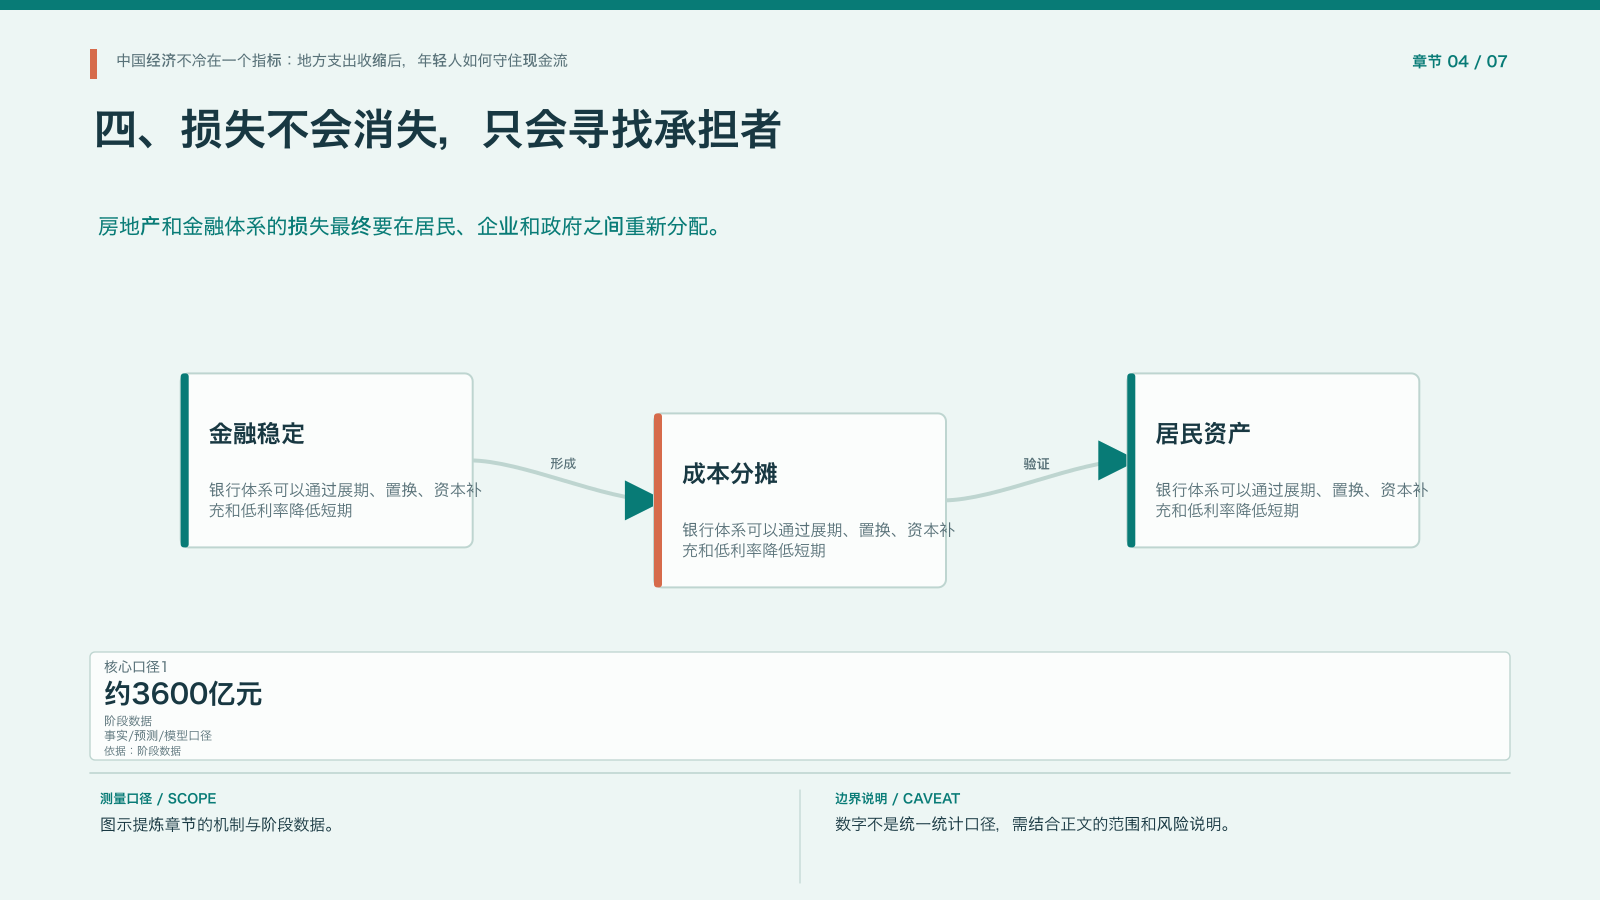Screen dimensions: 1600x900
Task: Select the 事实/预测/模型口径 line
Action: [x=158, y=736]
